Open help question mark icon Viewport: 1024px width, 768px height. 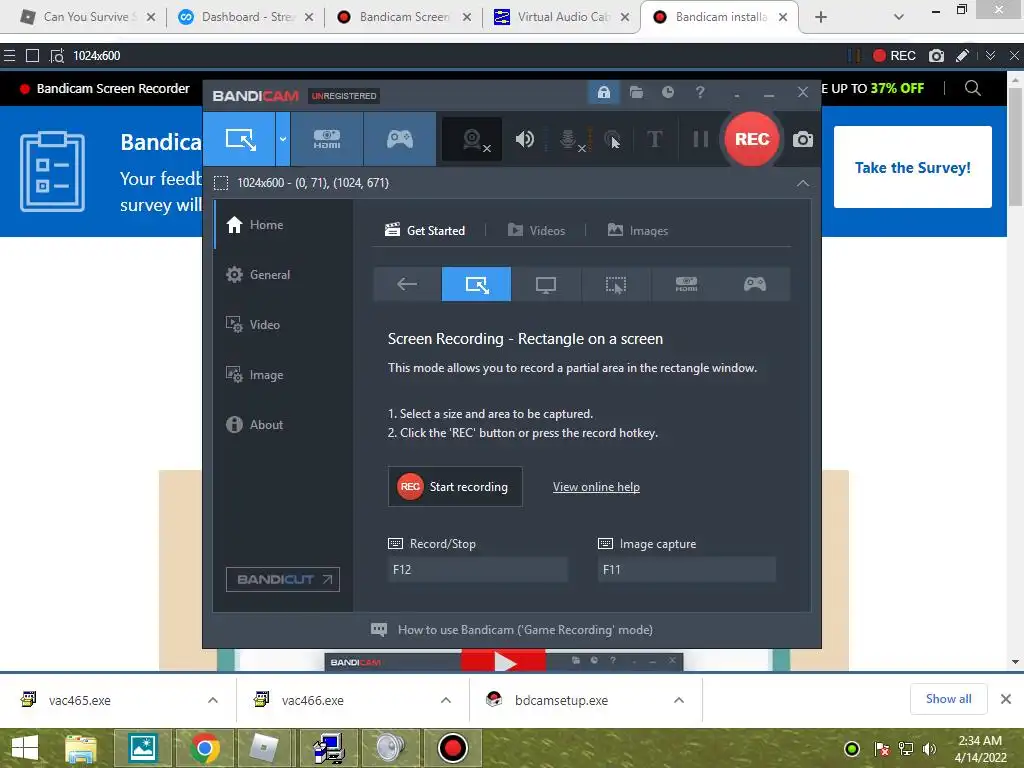click(x=699, y=92)
